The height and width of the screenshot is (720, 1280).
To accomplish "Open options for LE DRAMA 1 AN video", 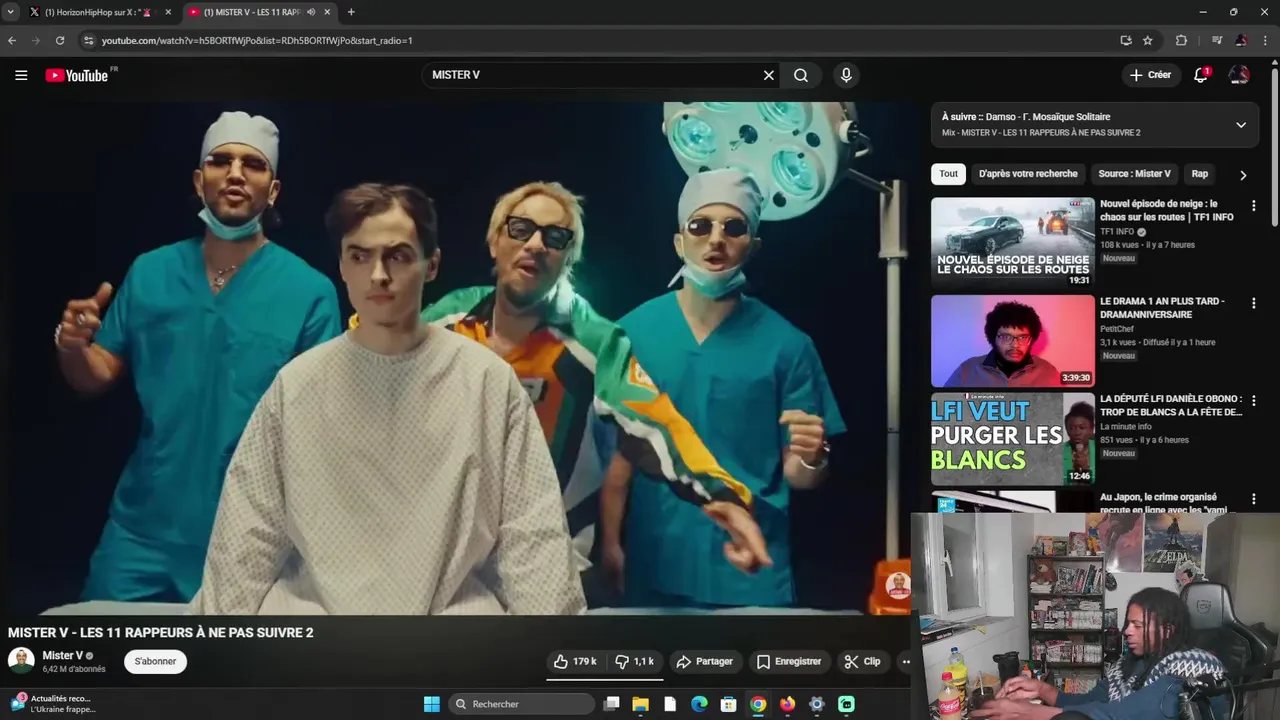I will (x=1253, y=303).
